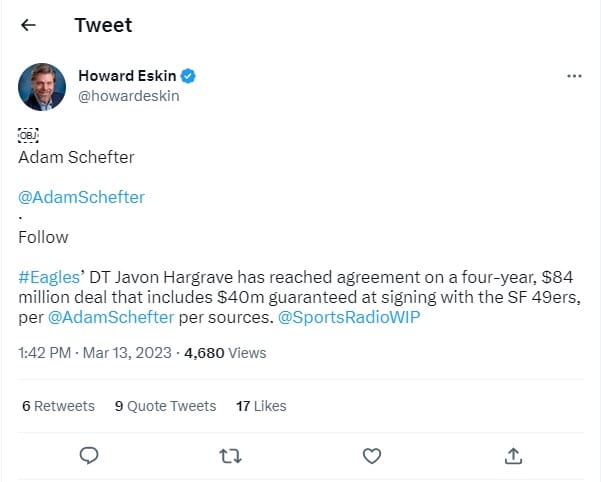Click the reply speech bubble icon
601x482 pixels.
click(88, 456)
